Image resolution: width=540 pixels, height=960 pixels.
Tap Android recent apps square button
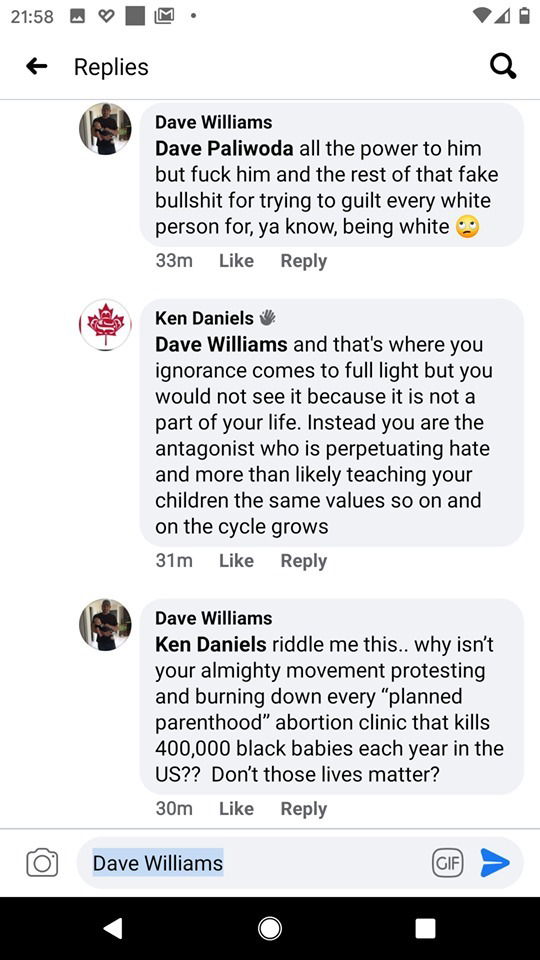(x=426, y=928)
